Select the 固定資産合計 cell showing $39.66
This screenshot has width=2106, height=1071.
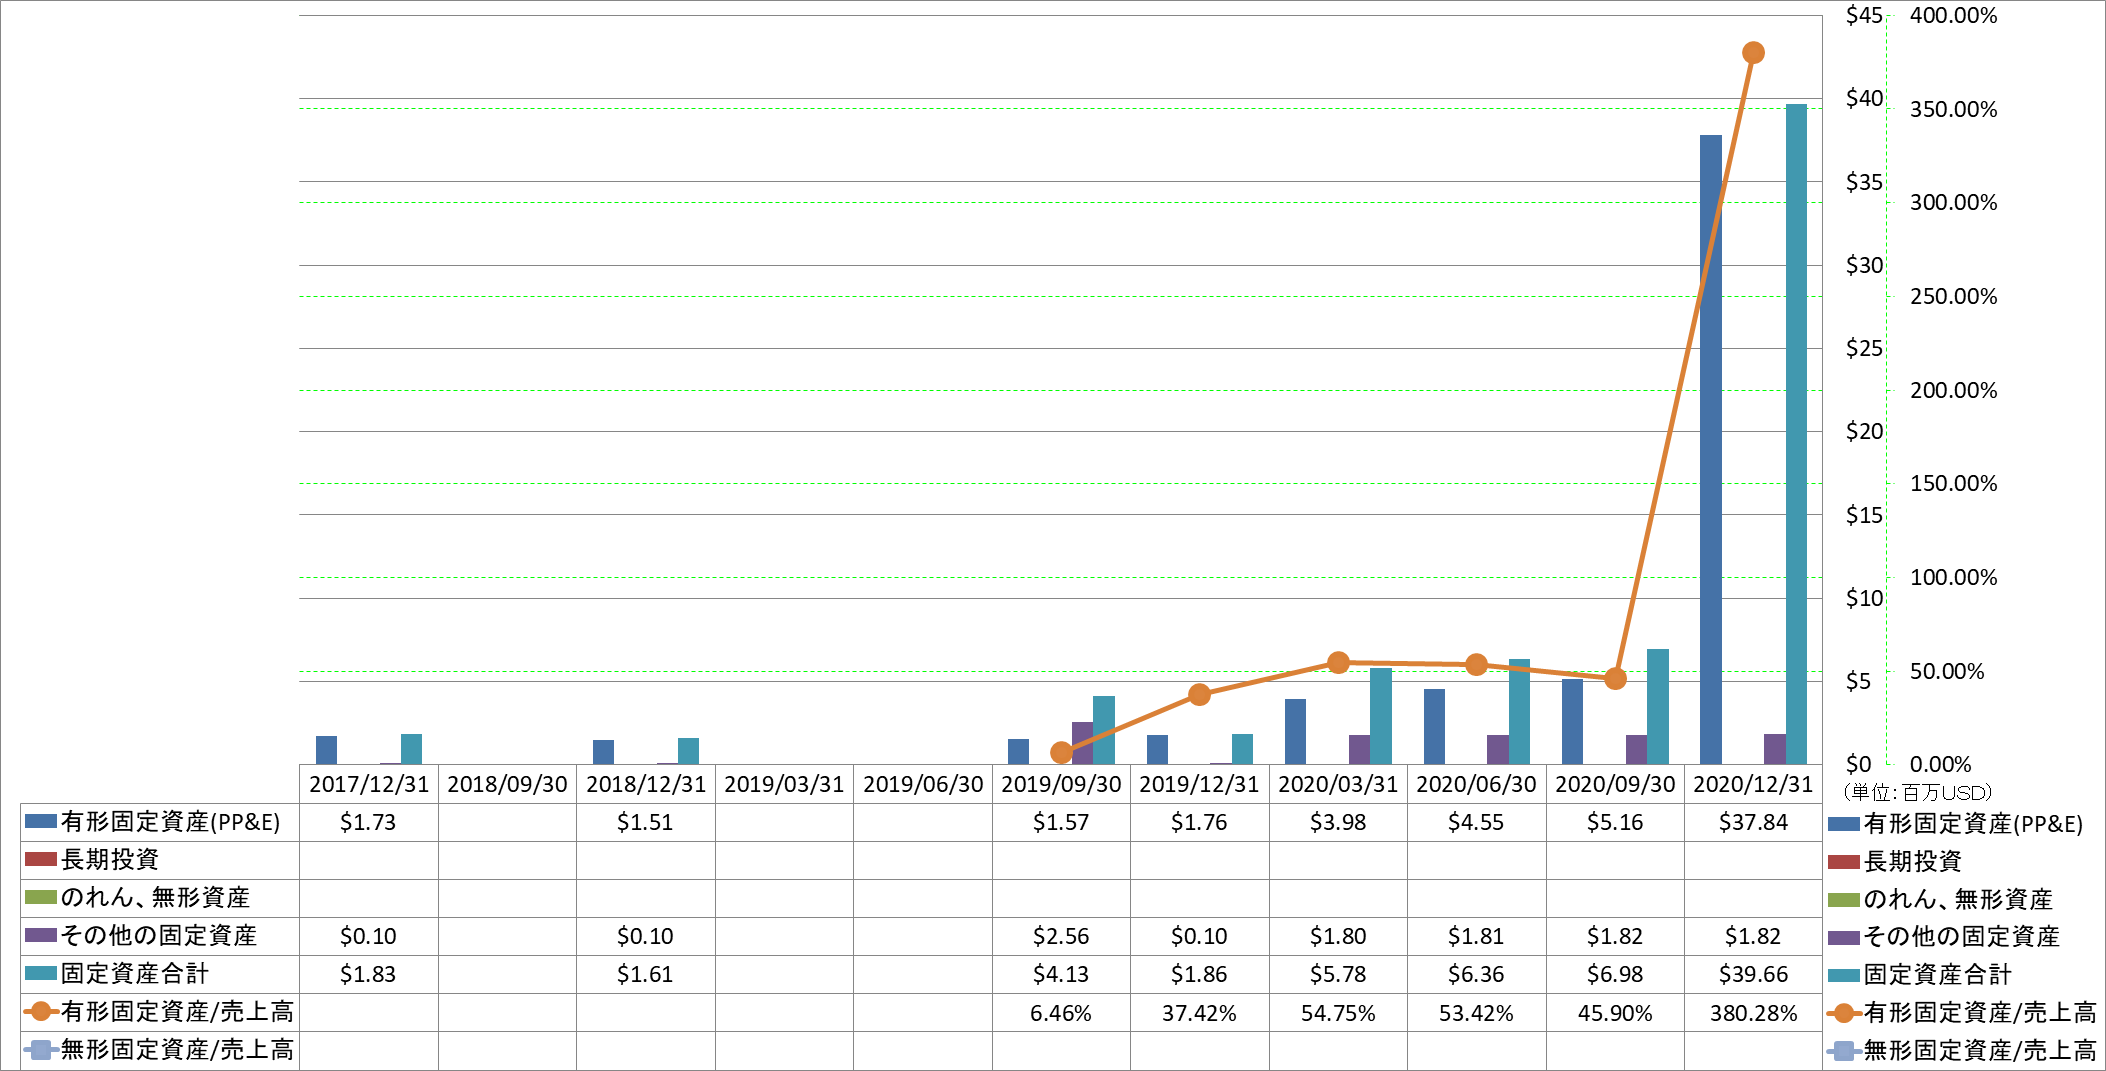(1753, 974)
